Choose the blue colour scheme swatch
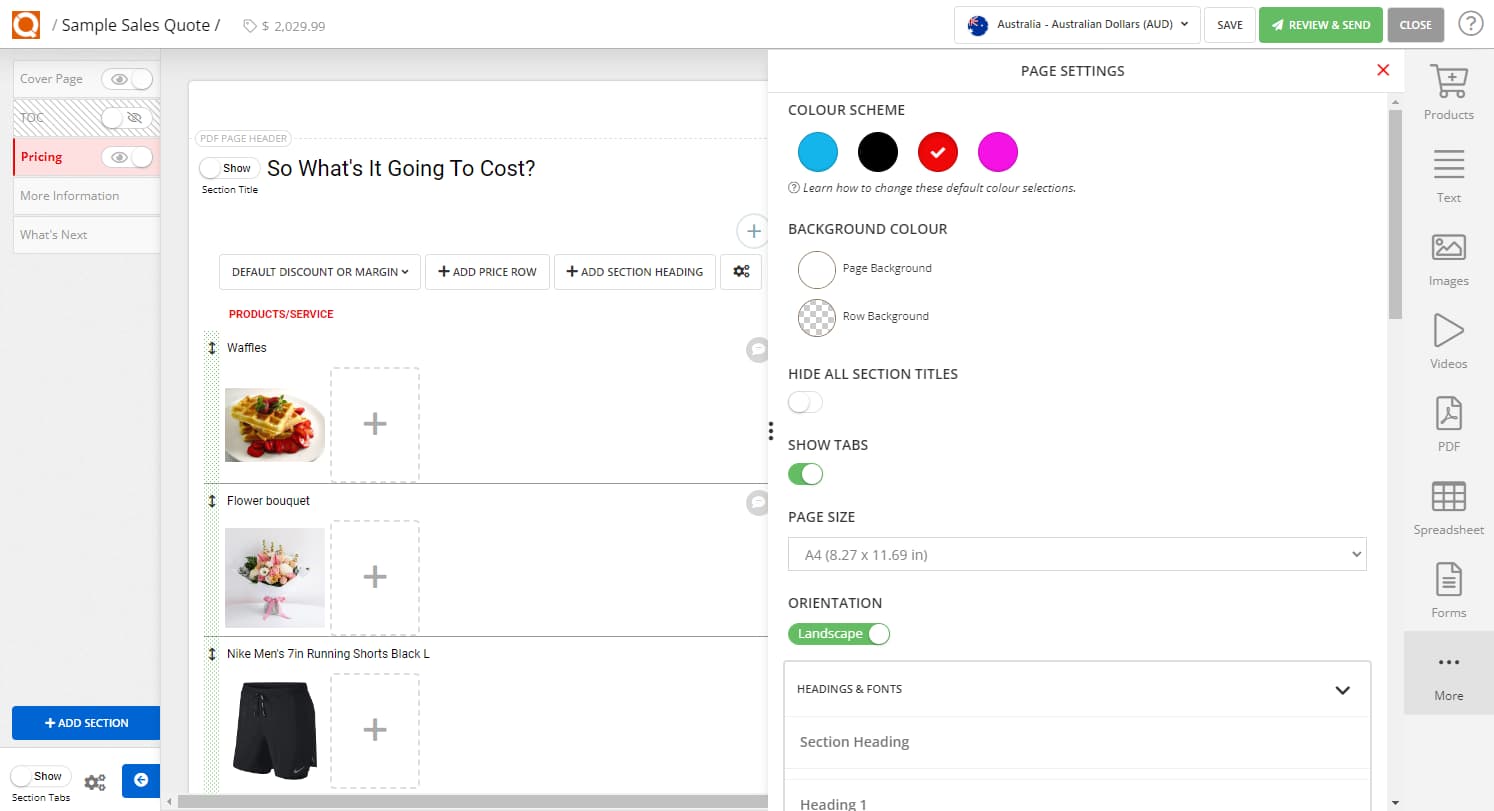Screen dimensions: 1494x811 point(818,152)
